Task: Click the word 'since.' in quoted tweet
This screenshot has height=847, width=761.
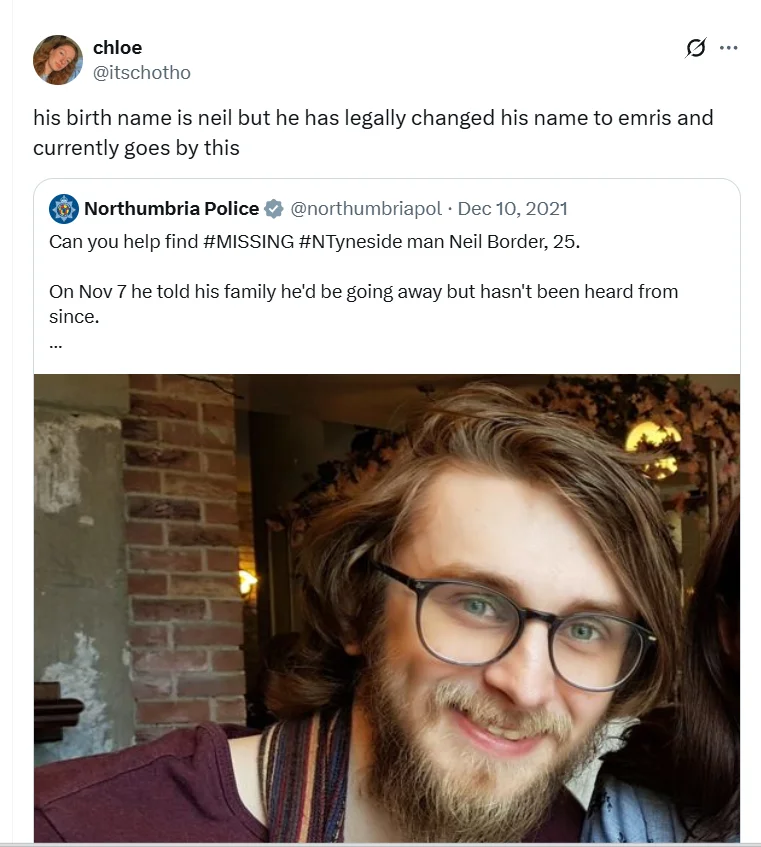Action: point(72,316)
